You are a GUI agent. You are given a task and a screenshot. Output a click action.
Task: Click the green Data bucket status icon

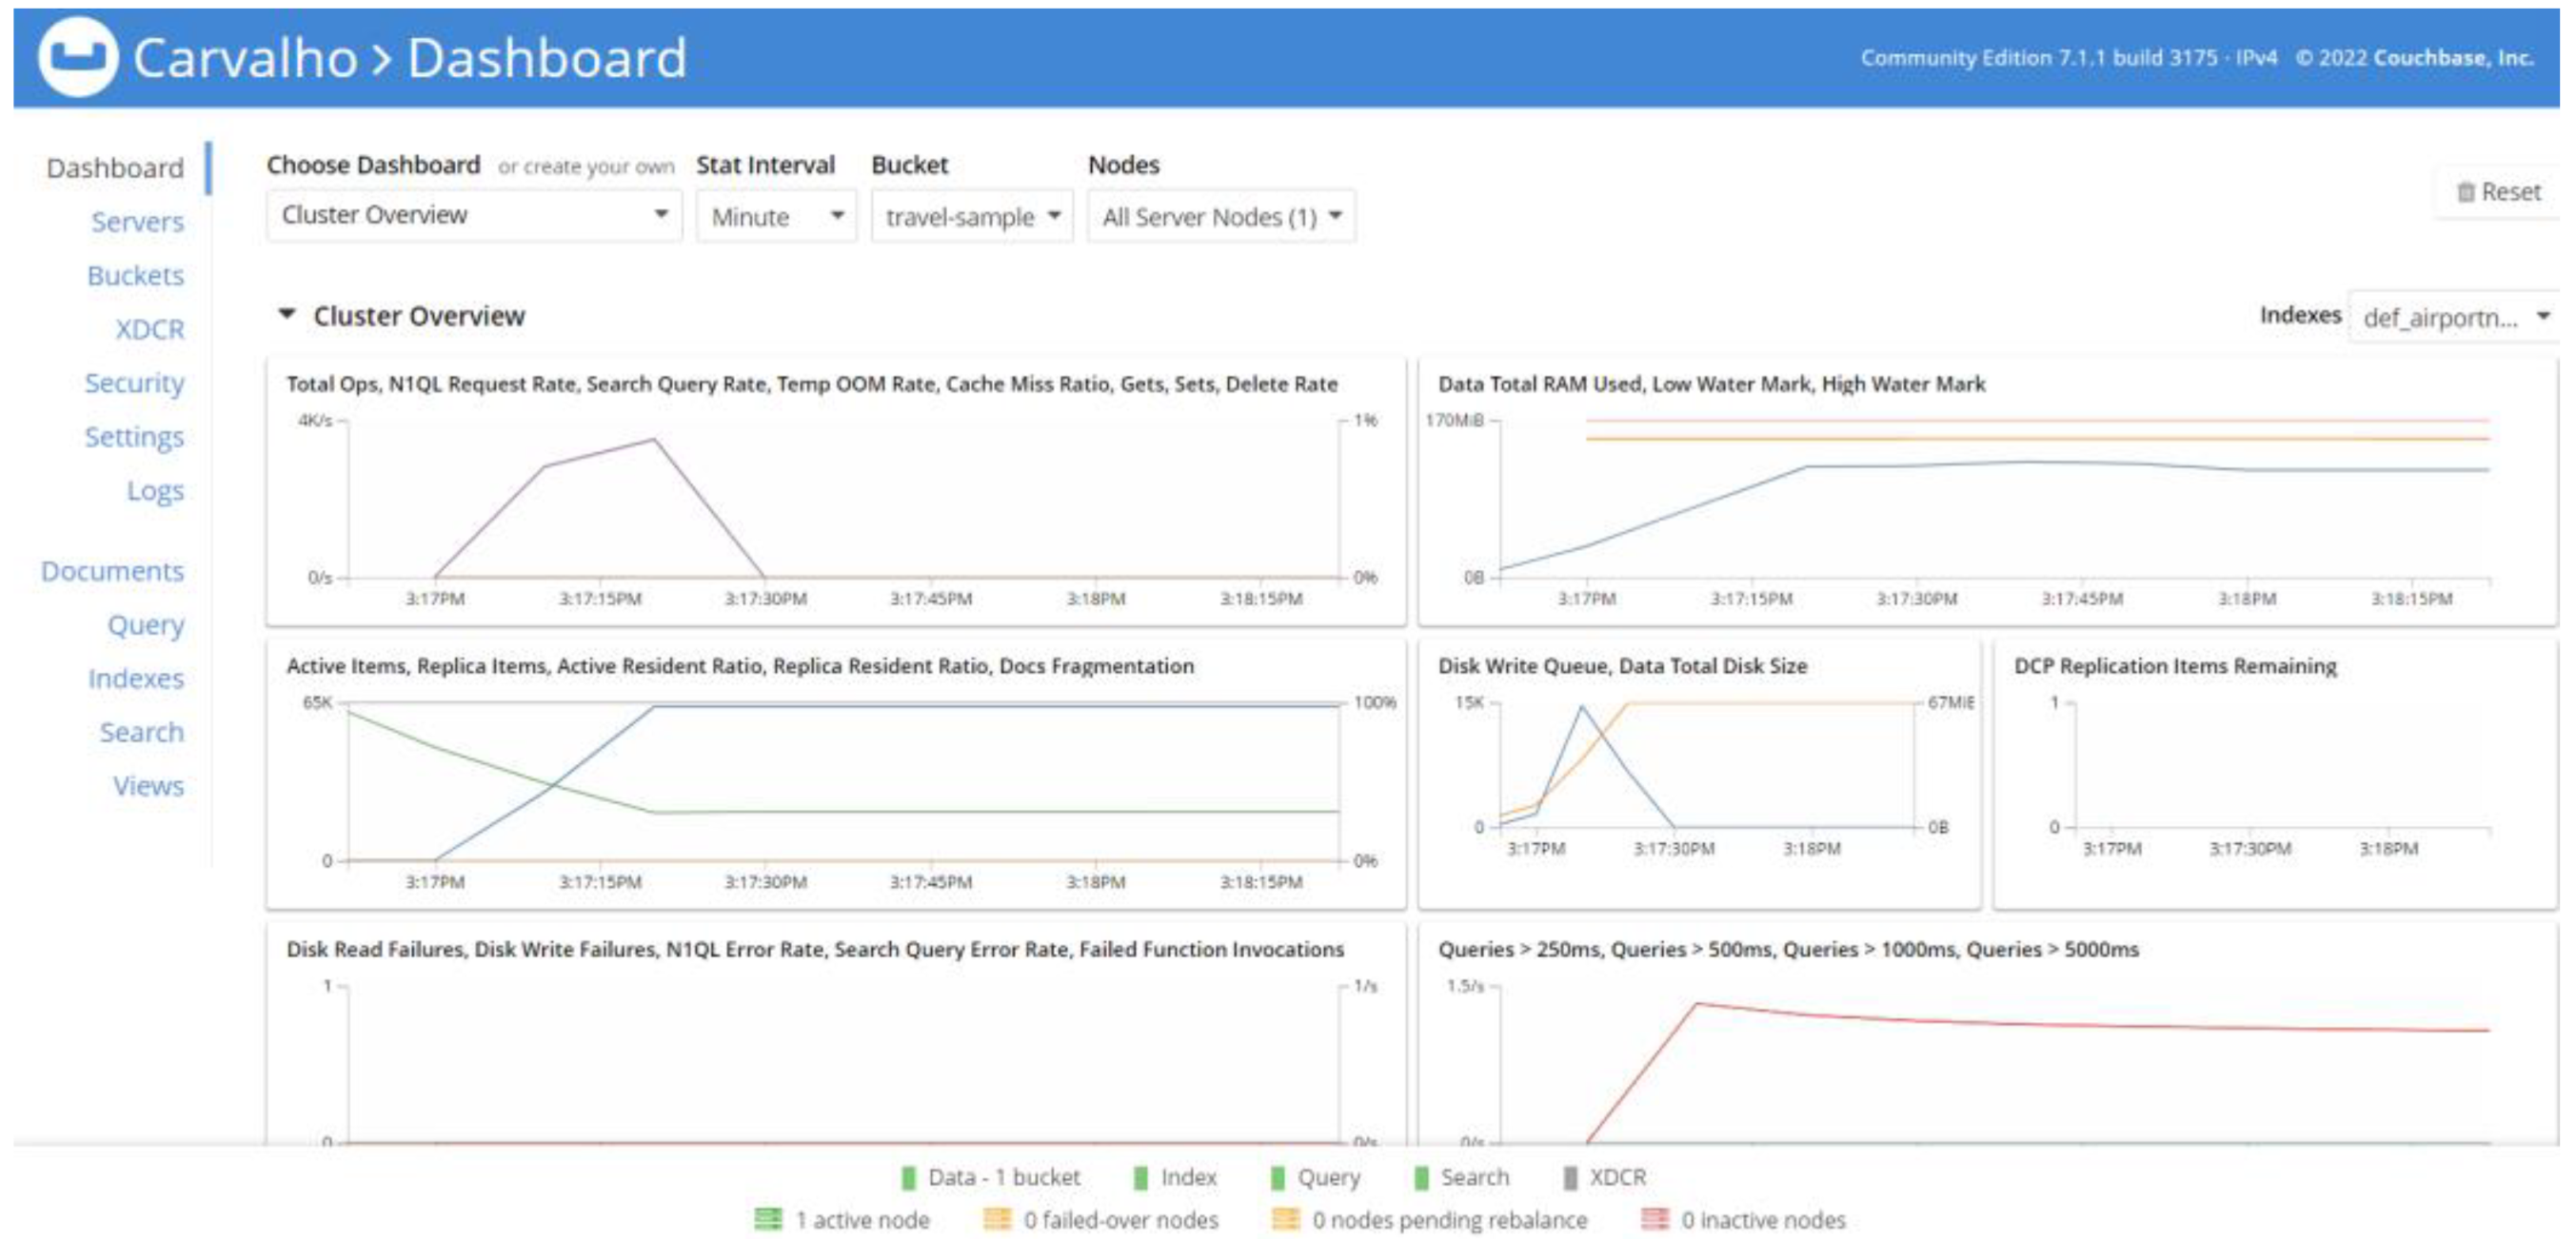coord(908,1178)
